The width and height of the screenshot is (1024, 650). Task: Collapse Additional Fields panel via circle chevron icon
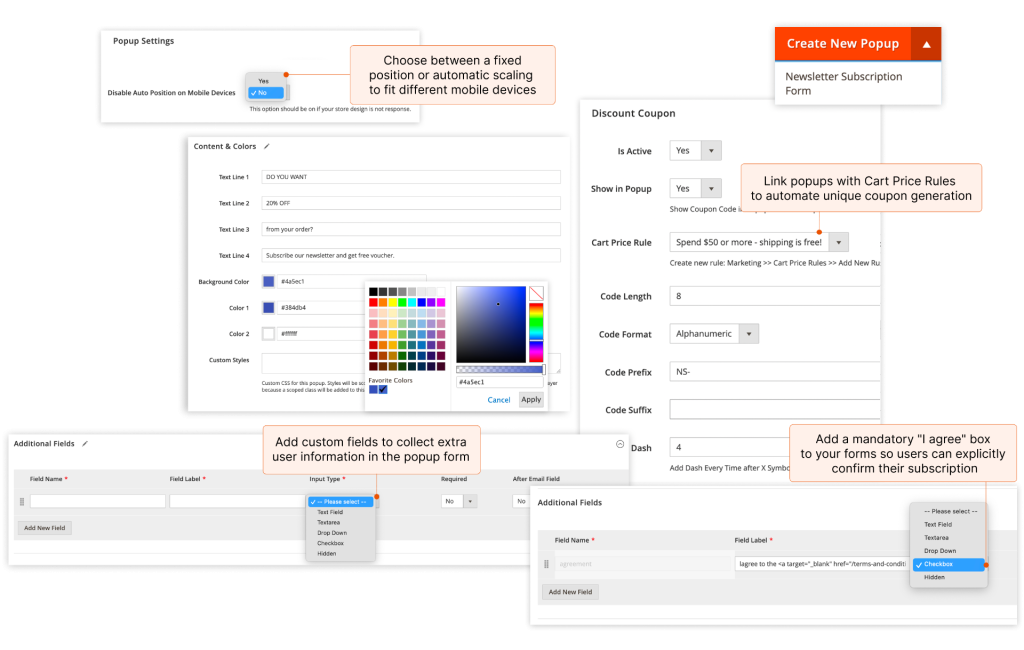pyautogui.click(x=620, y=444)
